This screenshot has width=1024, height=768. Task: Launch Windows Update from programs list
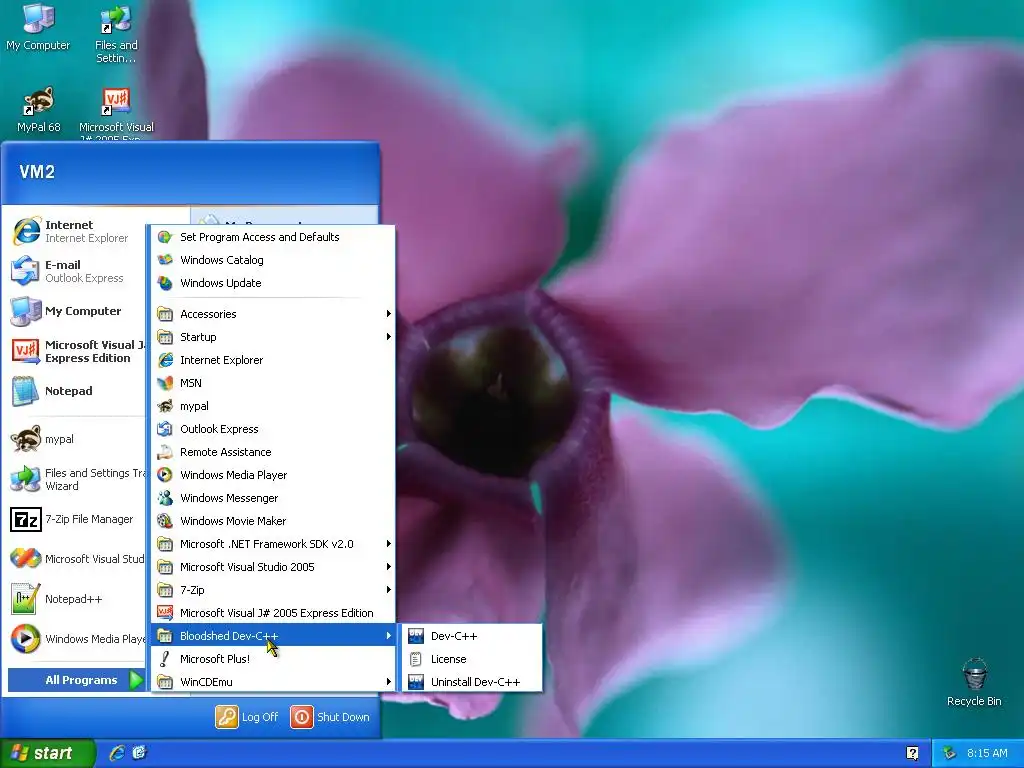(272, 283)
